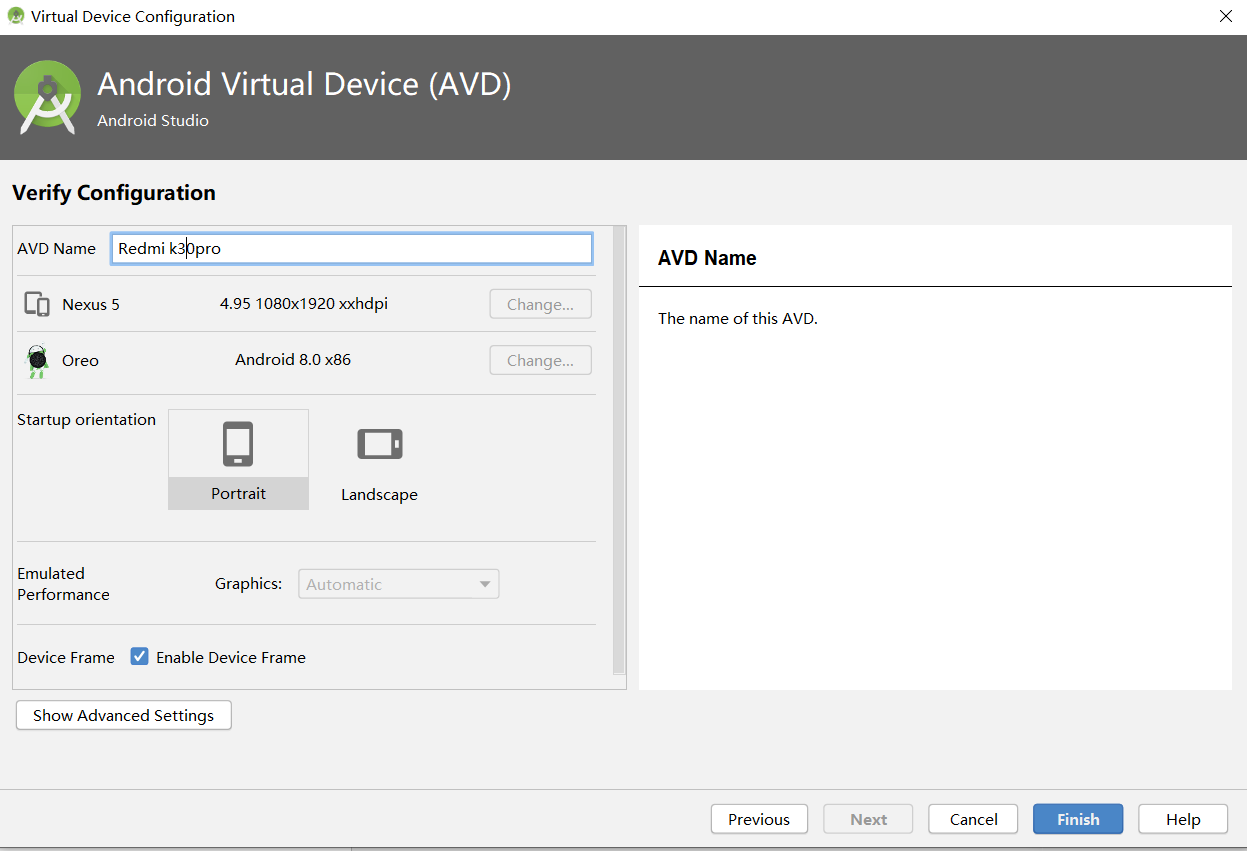
Task: Go back with the Previous button
Action: click(759, 819)
